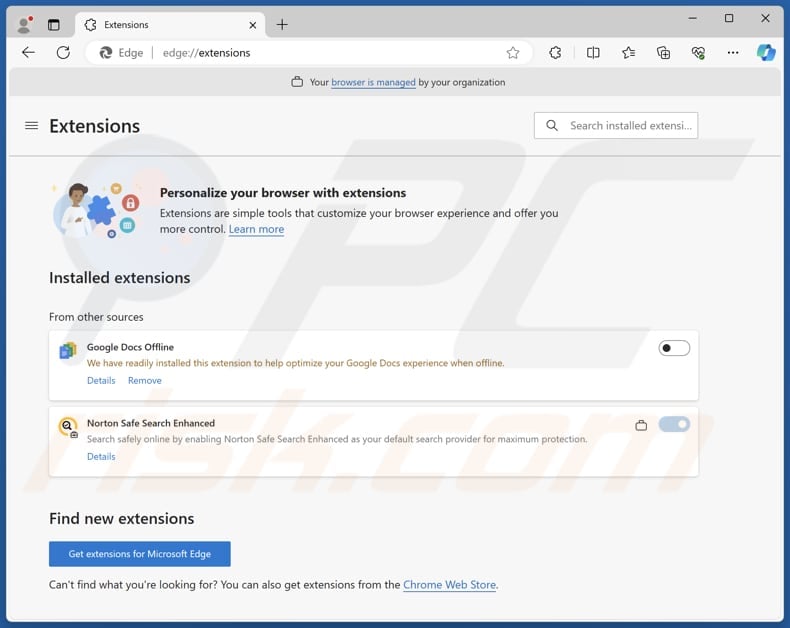Click the Google Docs Offline extension icon
Screen dimensions: 790x628
pos(68,350)
